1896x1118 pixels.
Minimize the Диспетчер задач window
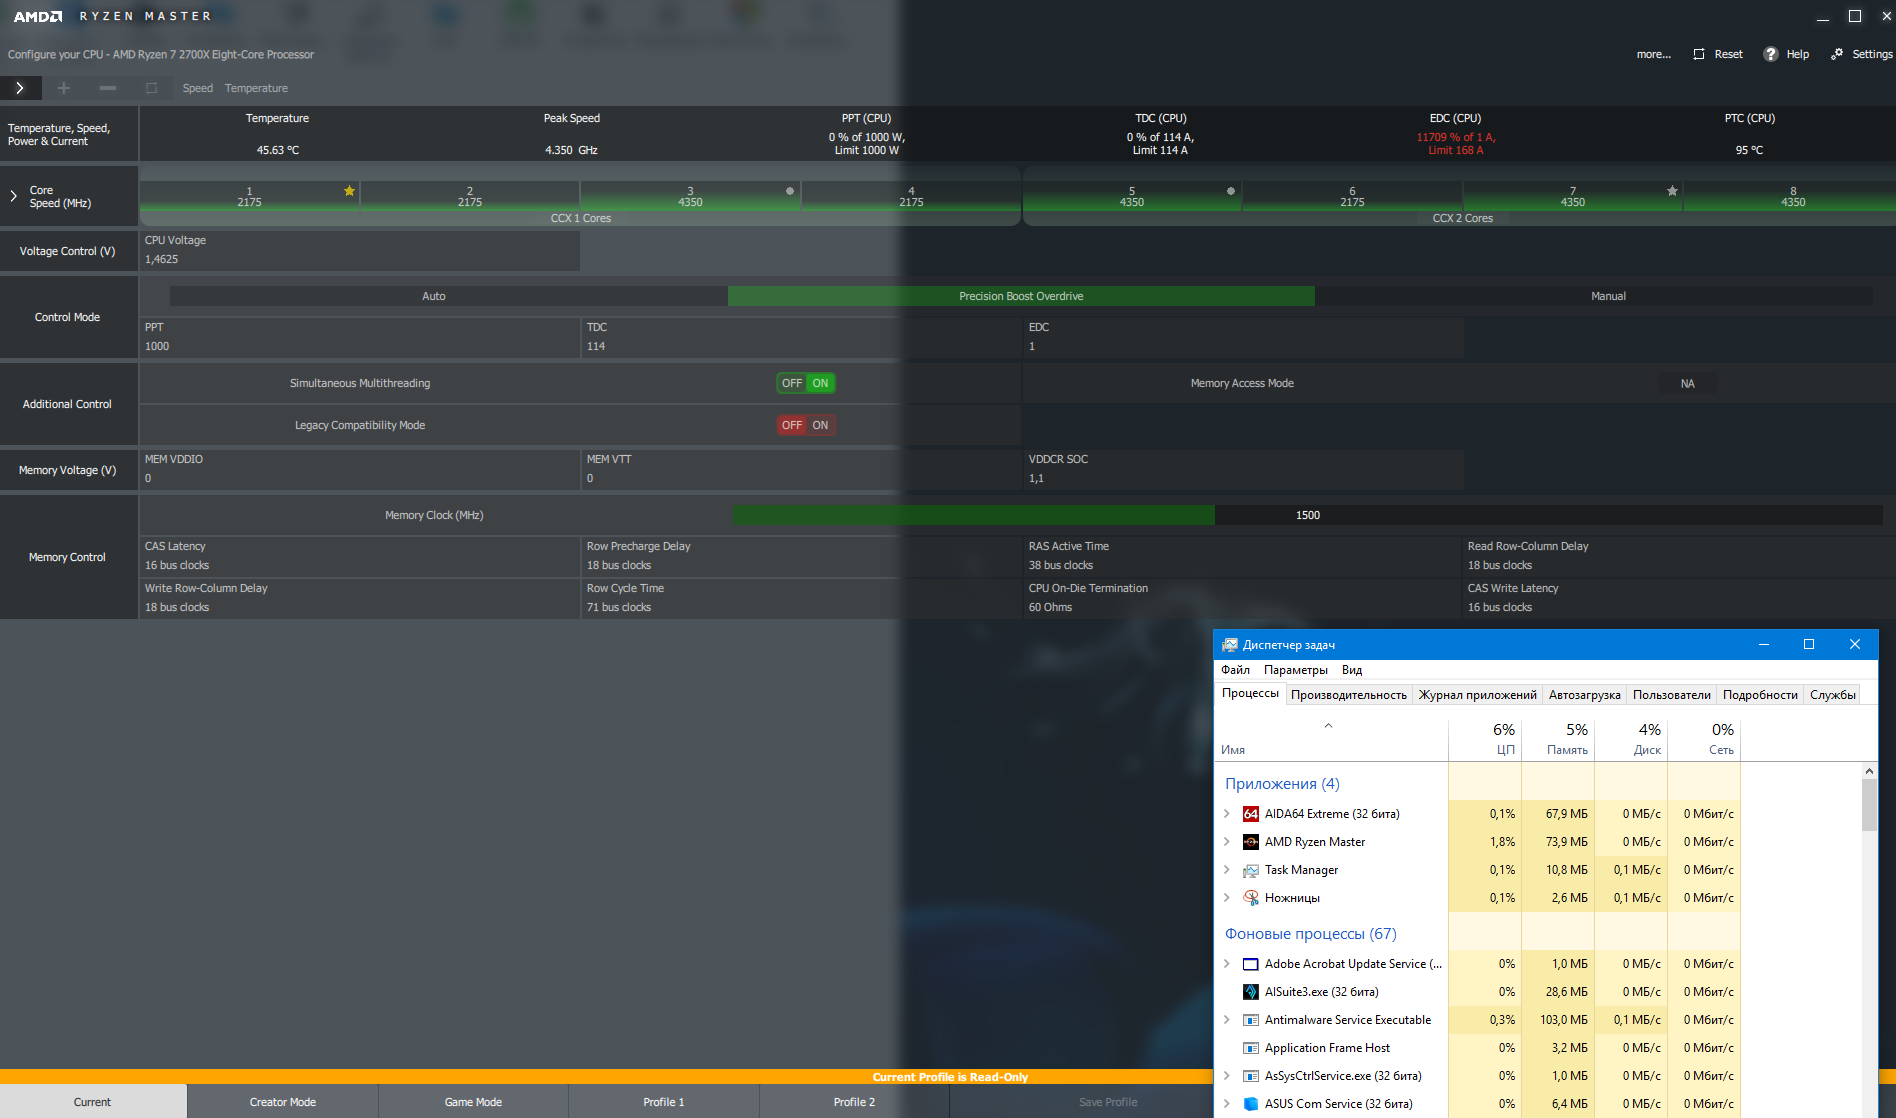pos(1764,645)
